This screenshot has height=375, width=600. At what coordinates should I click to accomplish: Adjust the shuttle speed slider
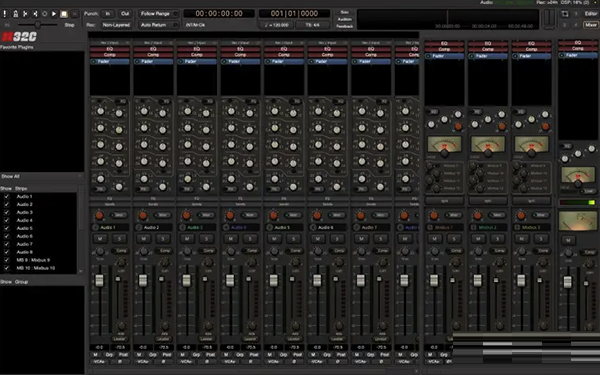click(38, 25)
